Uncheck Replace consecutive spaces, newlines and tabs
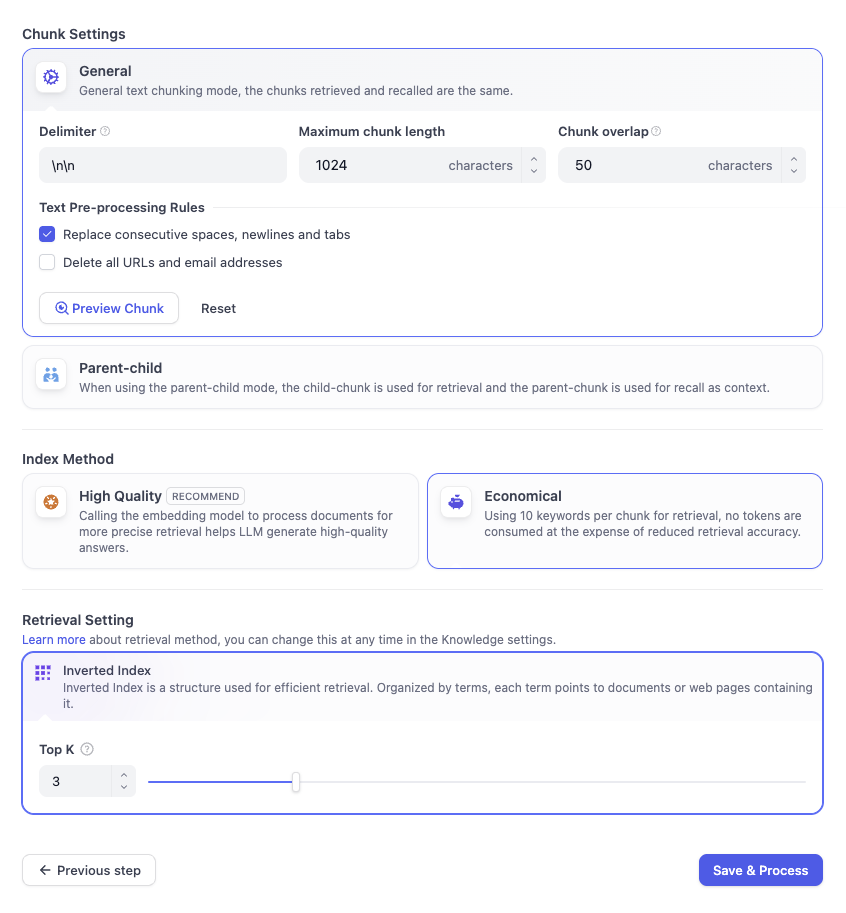The height and width of the screenshot is (913, 846). click(47, 235)
